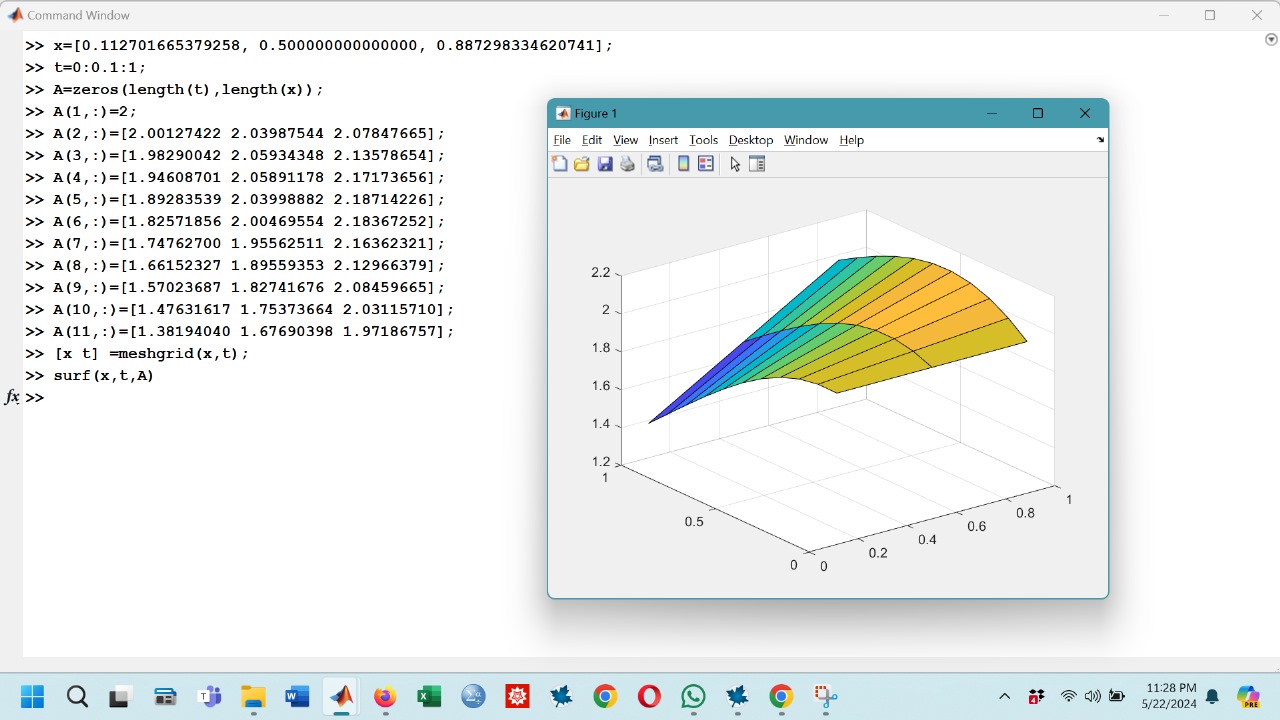Open WhatsApp from taskbar
1280x720 pixels.
693,696
